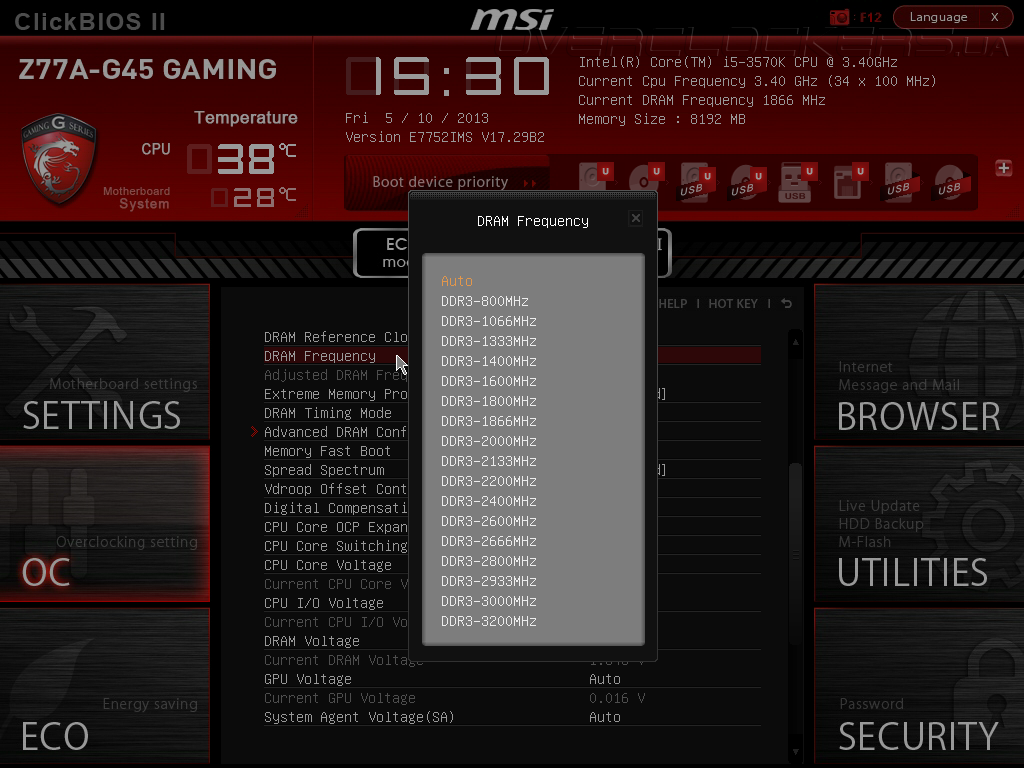Pick DDR3-3000MHz from the list

488,601
